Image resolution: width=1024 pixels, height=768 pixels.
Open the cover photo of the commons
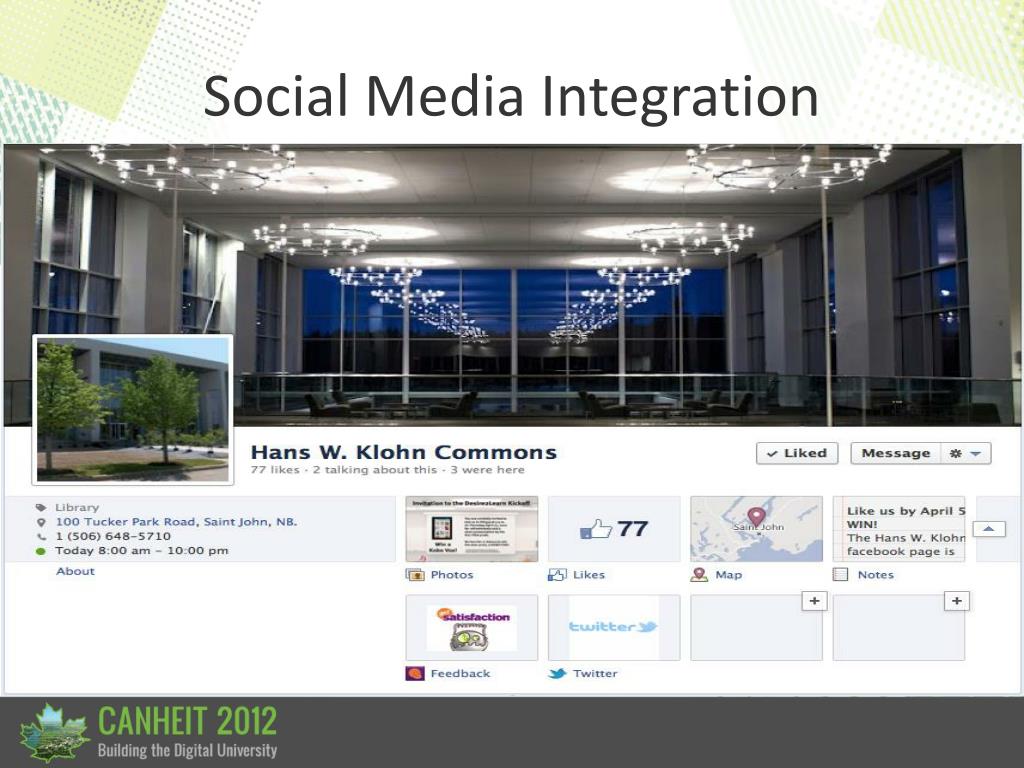pyautogui.click(x=512, y=285)
